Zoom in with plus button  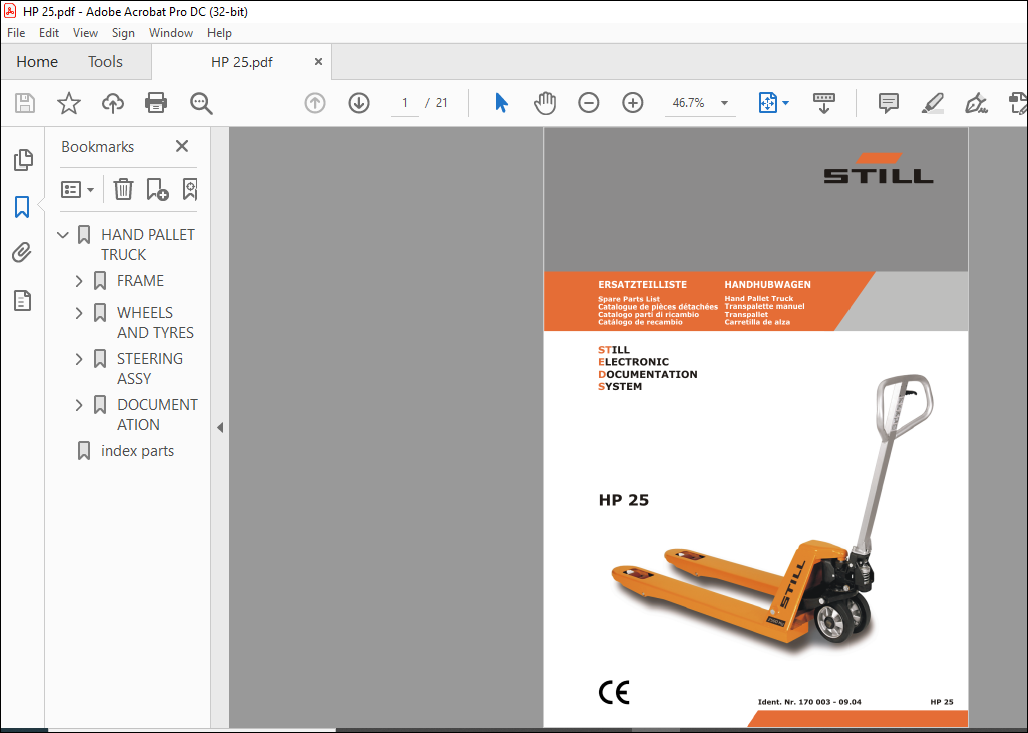633,103
